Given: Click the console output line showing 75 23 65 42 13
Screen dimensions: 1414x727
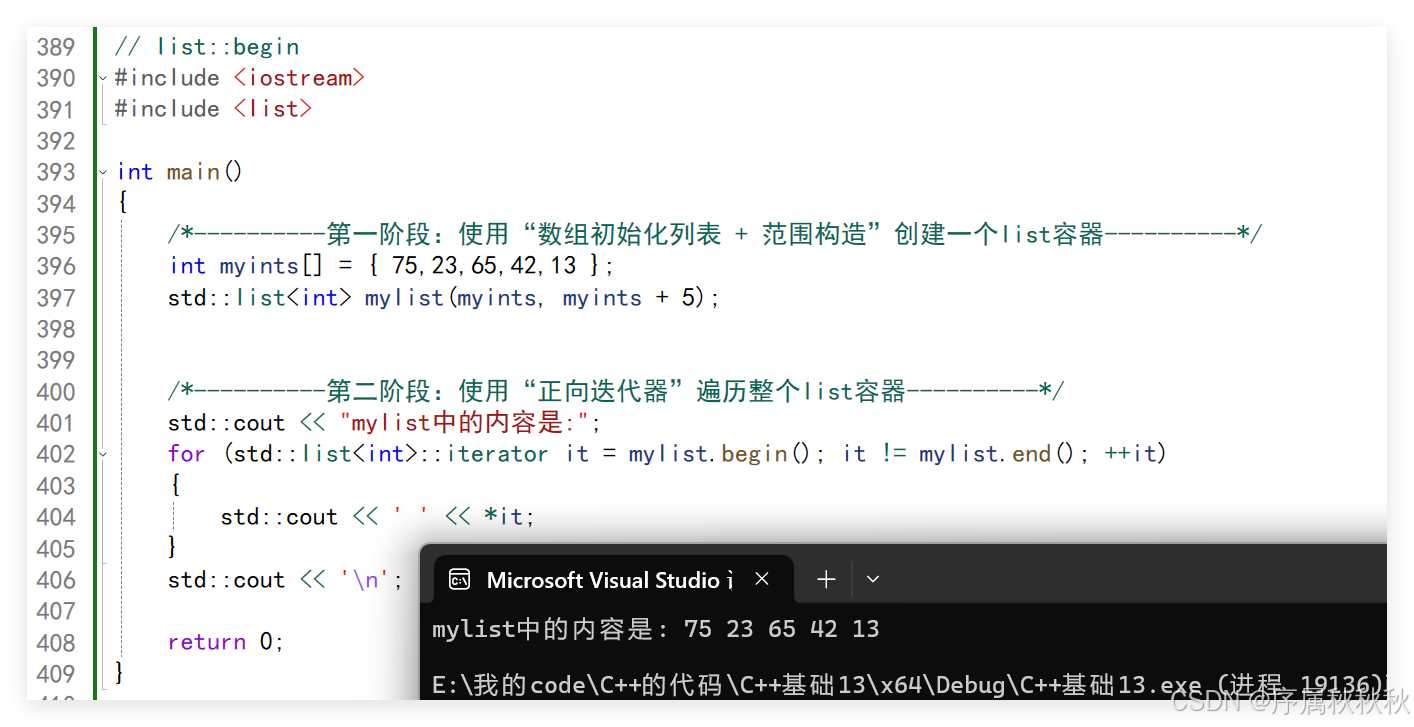Looking at the screenshot, I should point(655,629).
